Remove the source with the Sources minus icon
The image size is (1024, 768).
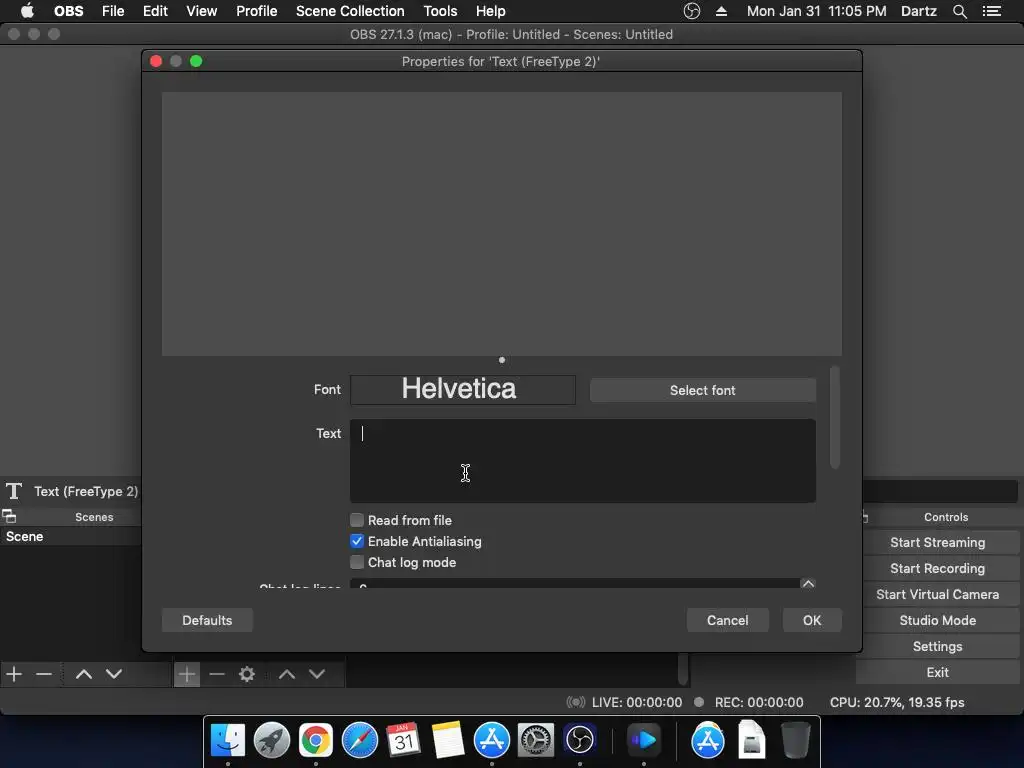[x=217, y=674]
